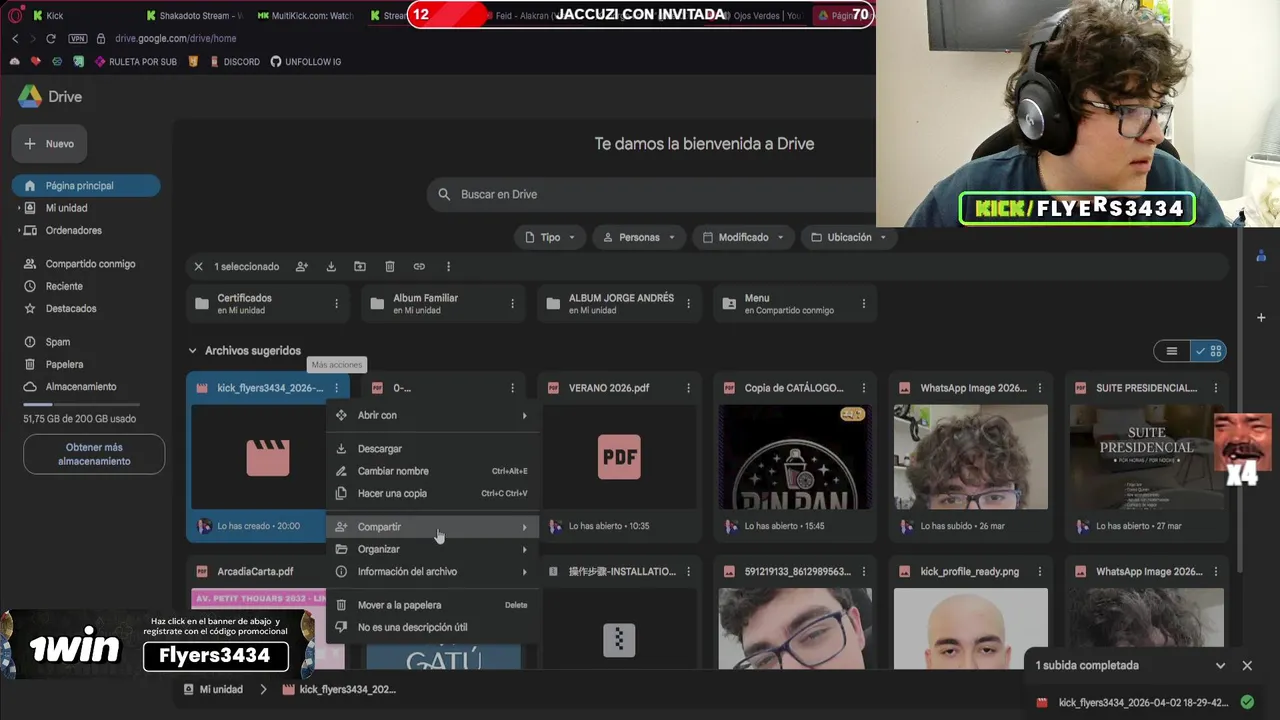
Task: Click the address bar URL
Action: tap(175, 38)
